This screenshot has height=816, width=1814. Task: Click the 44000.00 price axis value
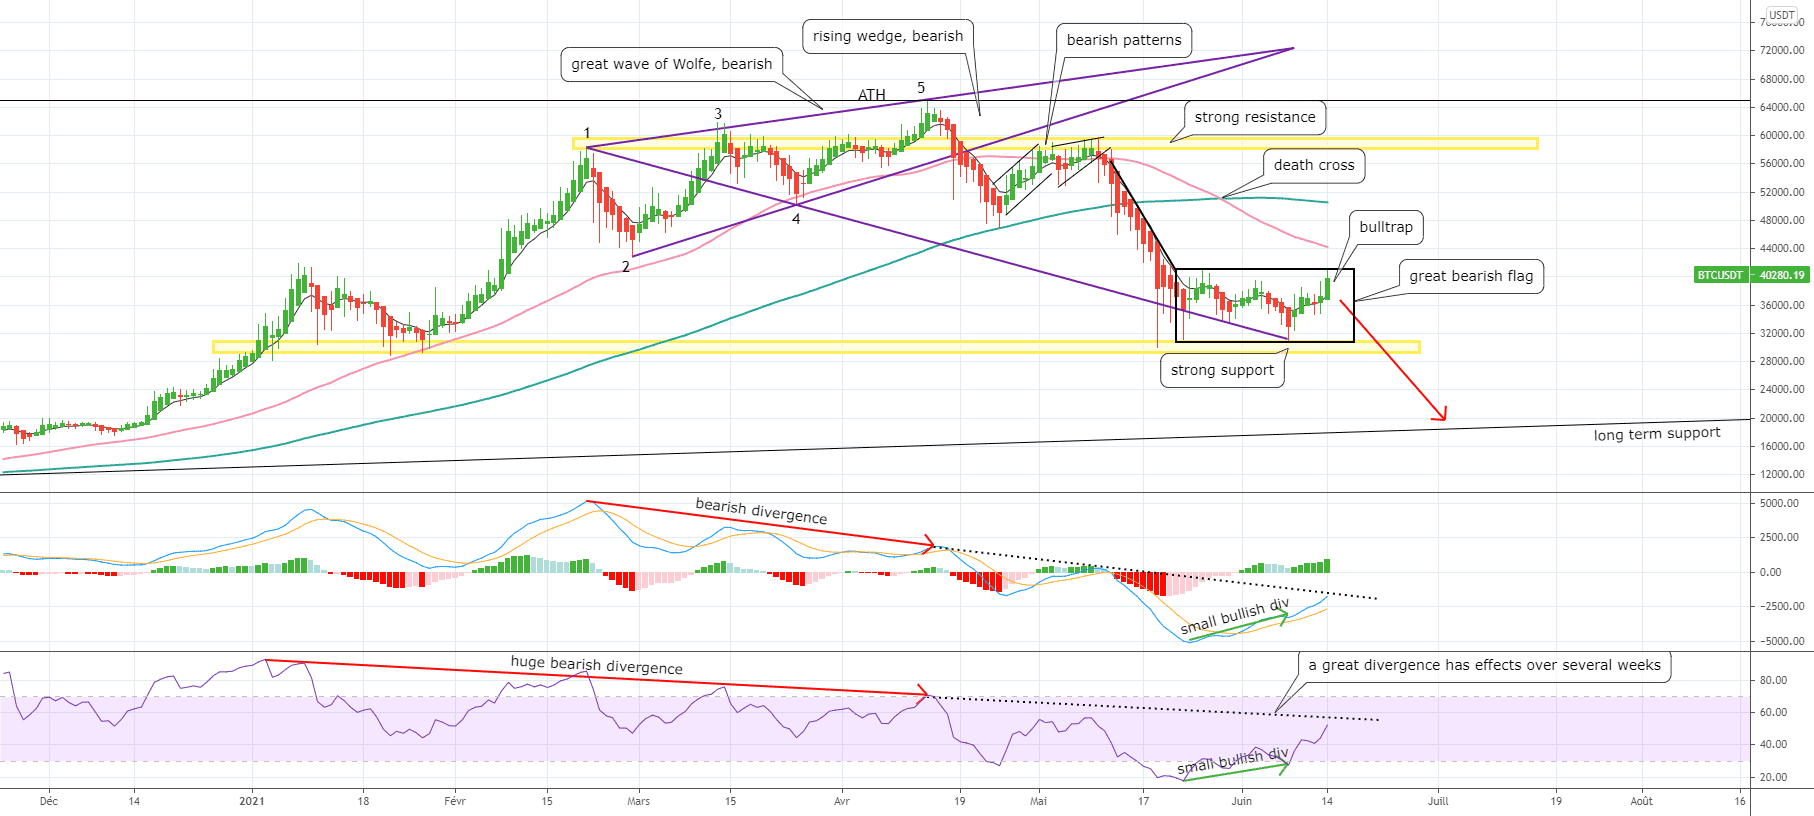click(1782, 248)
